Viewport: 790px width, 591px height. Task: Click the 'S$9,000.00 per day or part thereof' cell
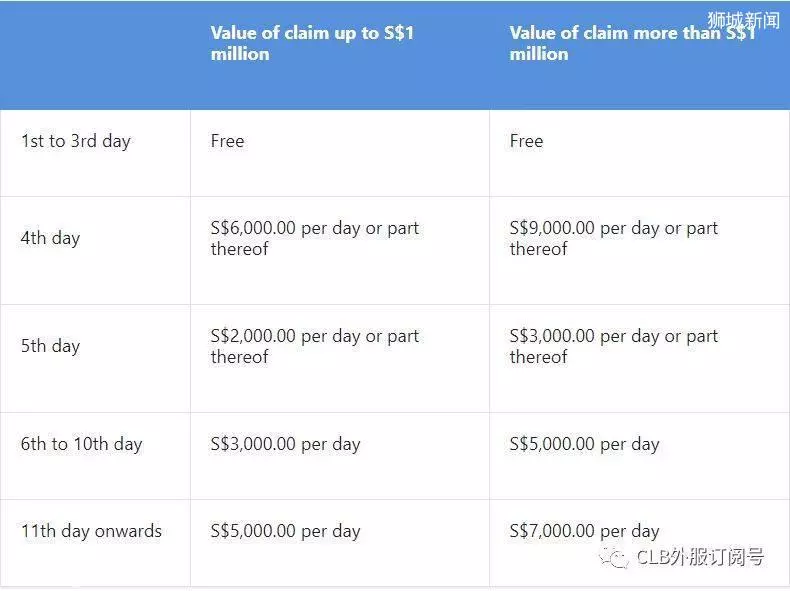point(614,238)
